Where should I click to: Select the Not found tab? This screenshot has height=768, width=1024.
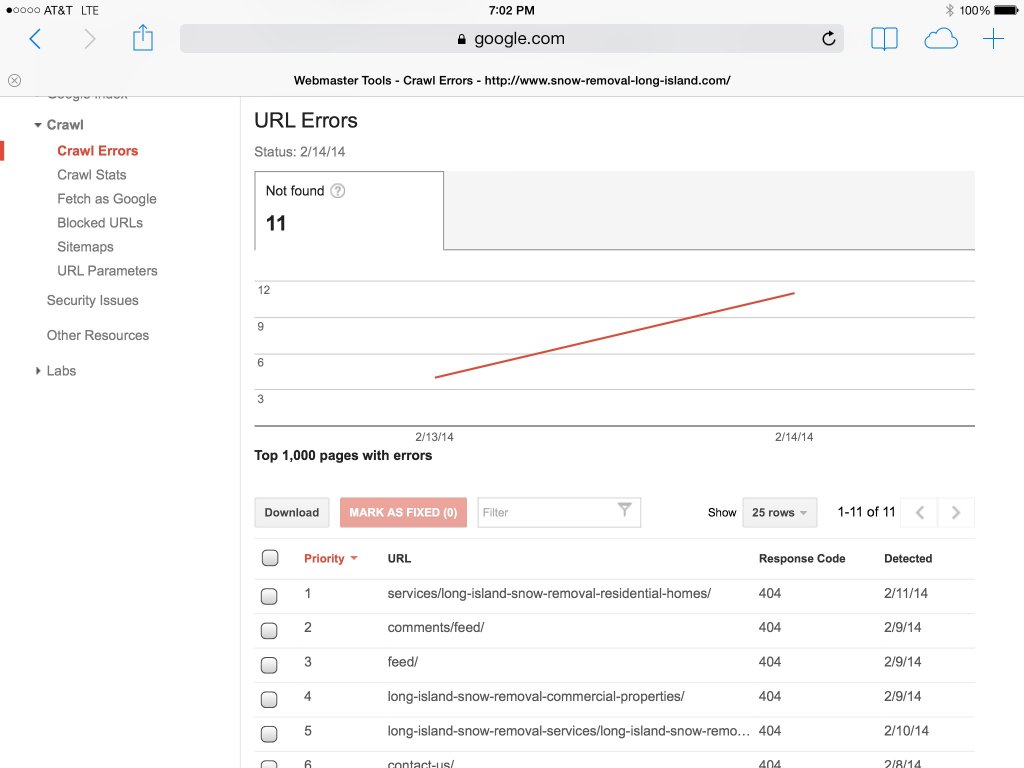tap(349, 210)
